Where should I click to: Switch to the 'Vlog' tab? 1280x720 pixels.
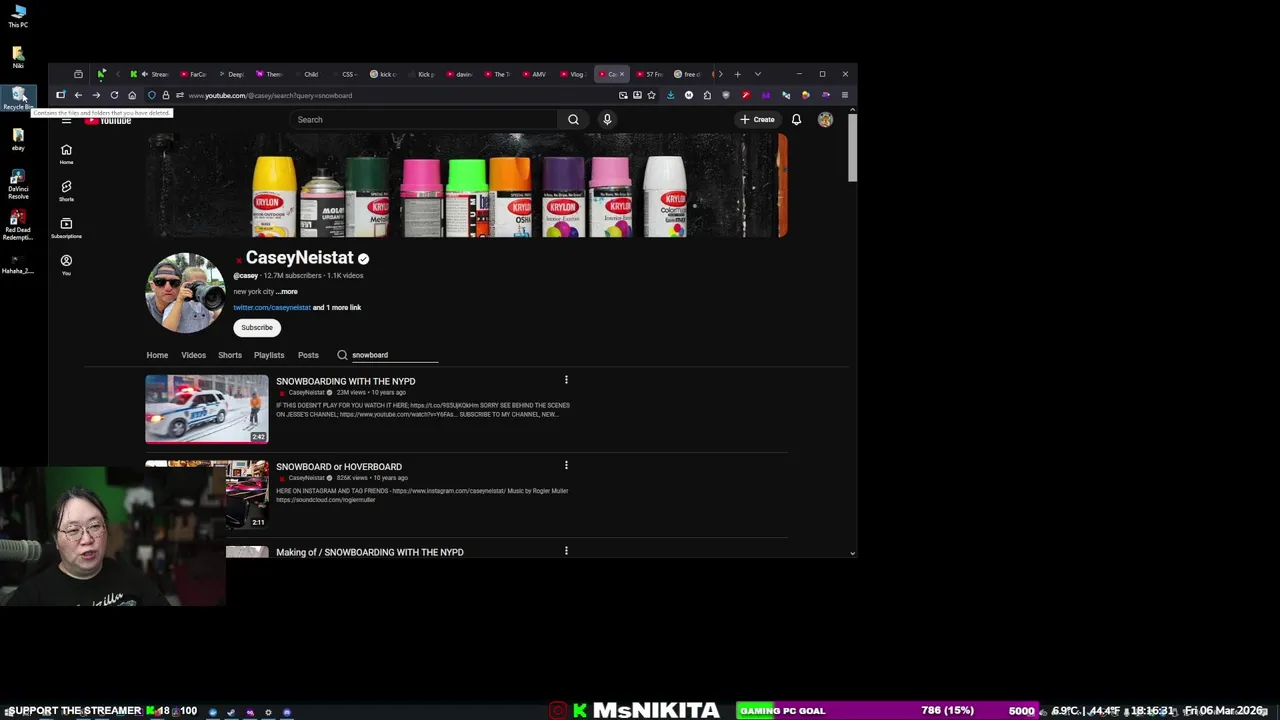[572, 74]
